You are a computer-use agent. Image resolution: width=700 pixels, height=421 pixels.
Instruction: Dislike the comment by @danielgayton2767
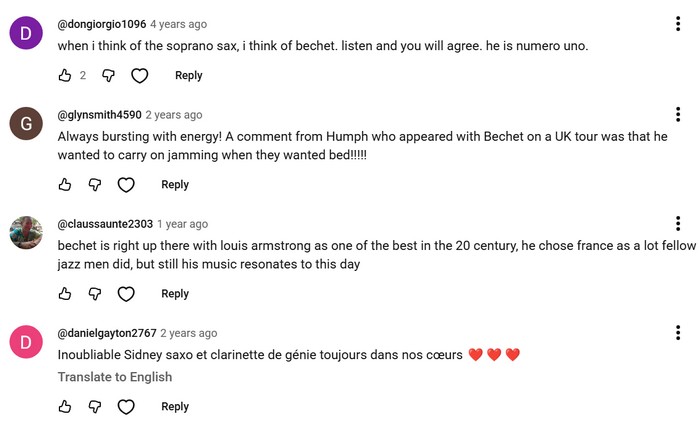pos(95,406)
